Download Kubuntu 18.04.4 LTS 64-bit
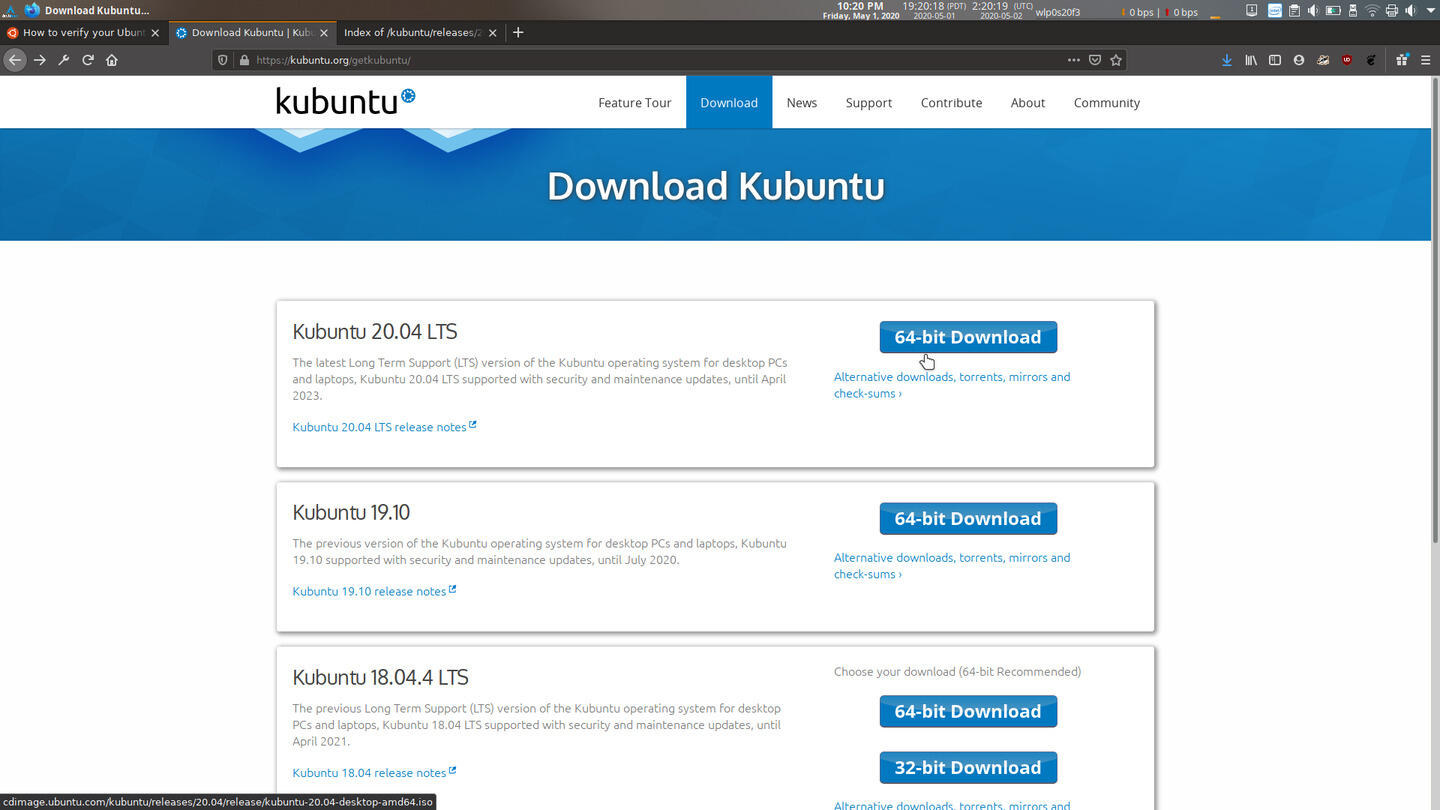Image resolution: width=1440 pixels, height=810 pixels. pyautogui.click(x=968, y=711)
